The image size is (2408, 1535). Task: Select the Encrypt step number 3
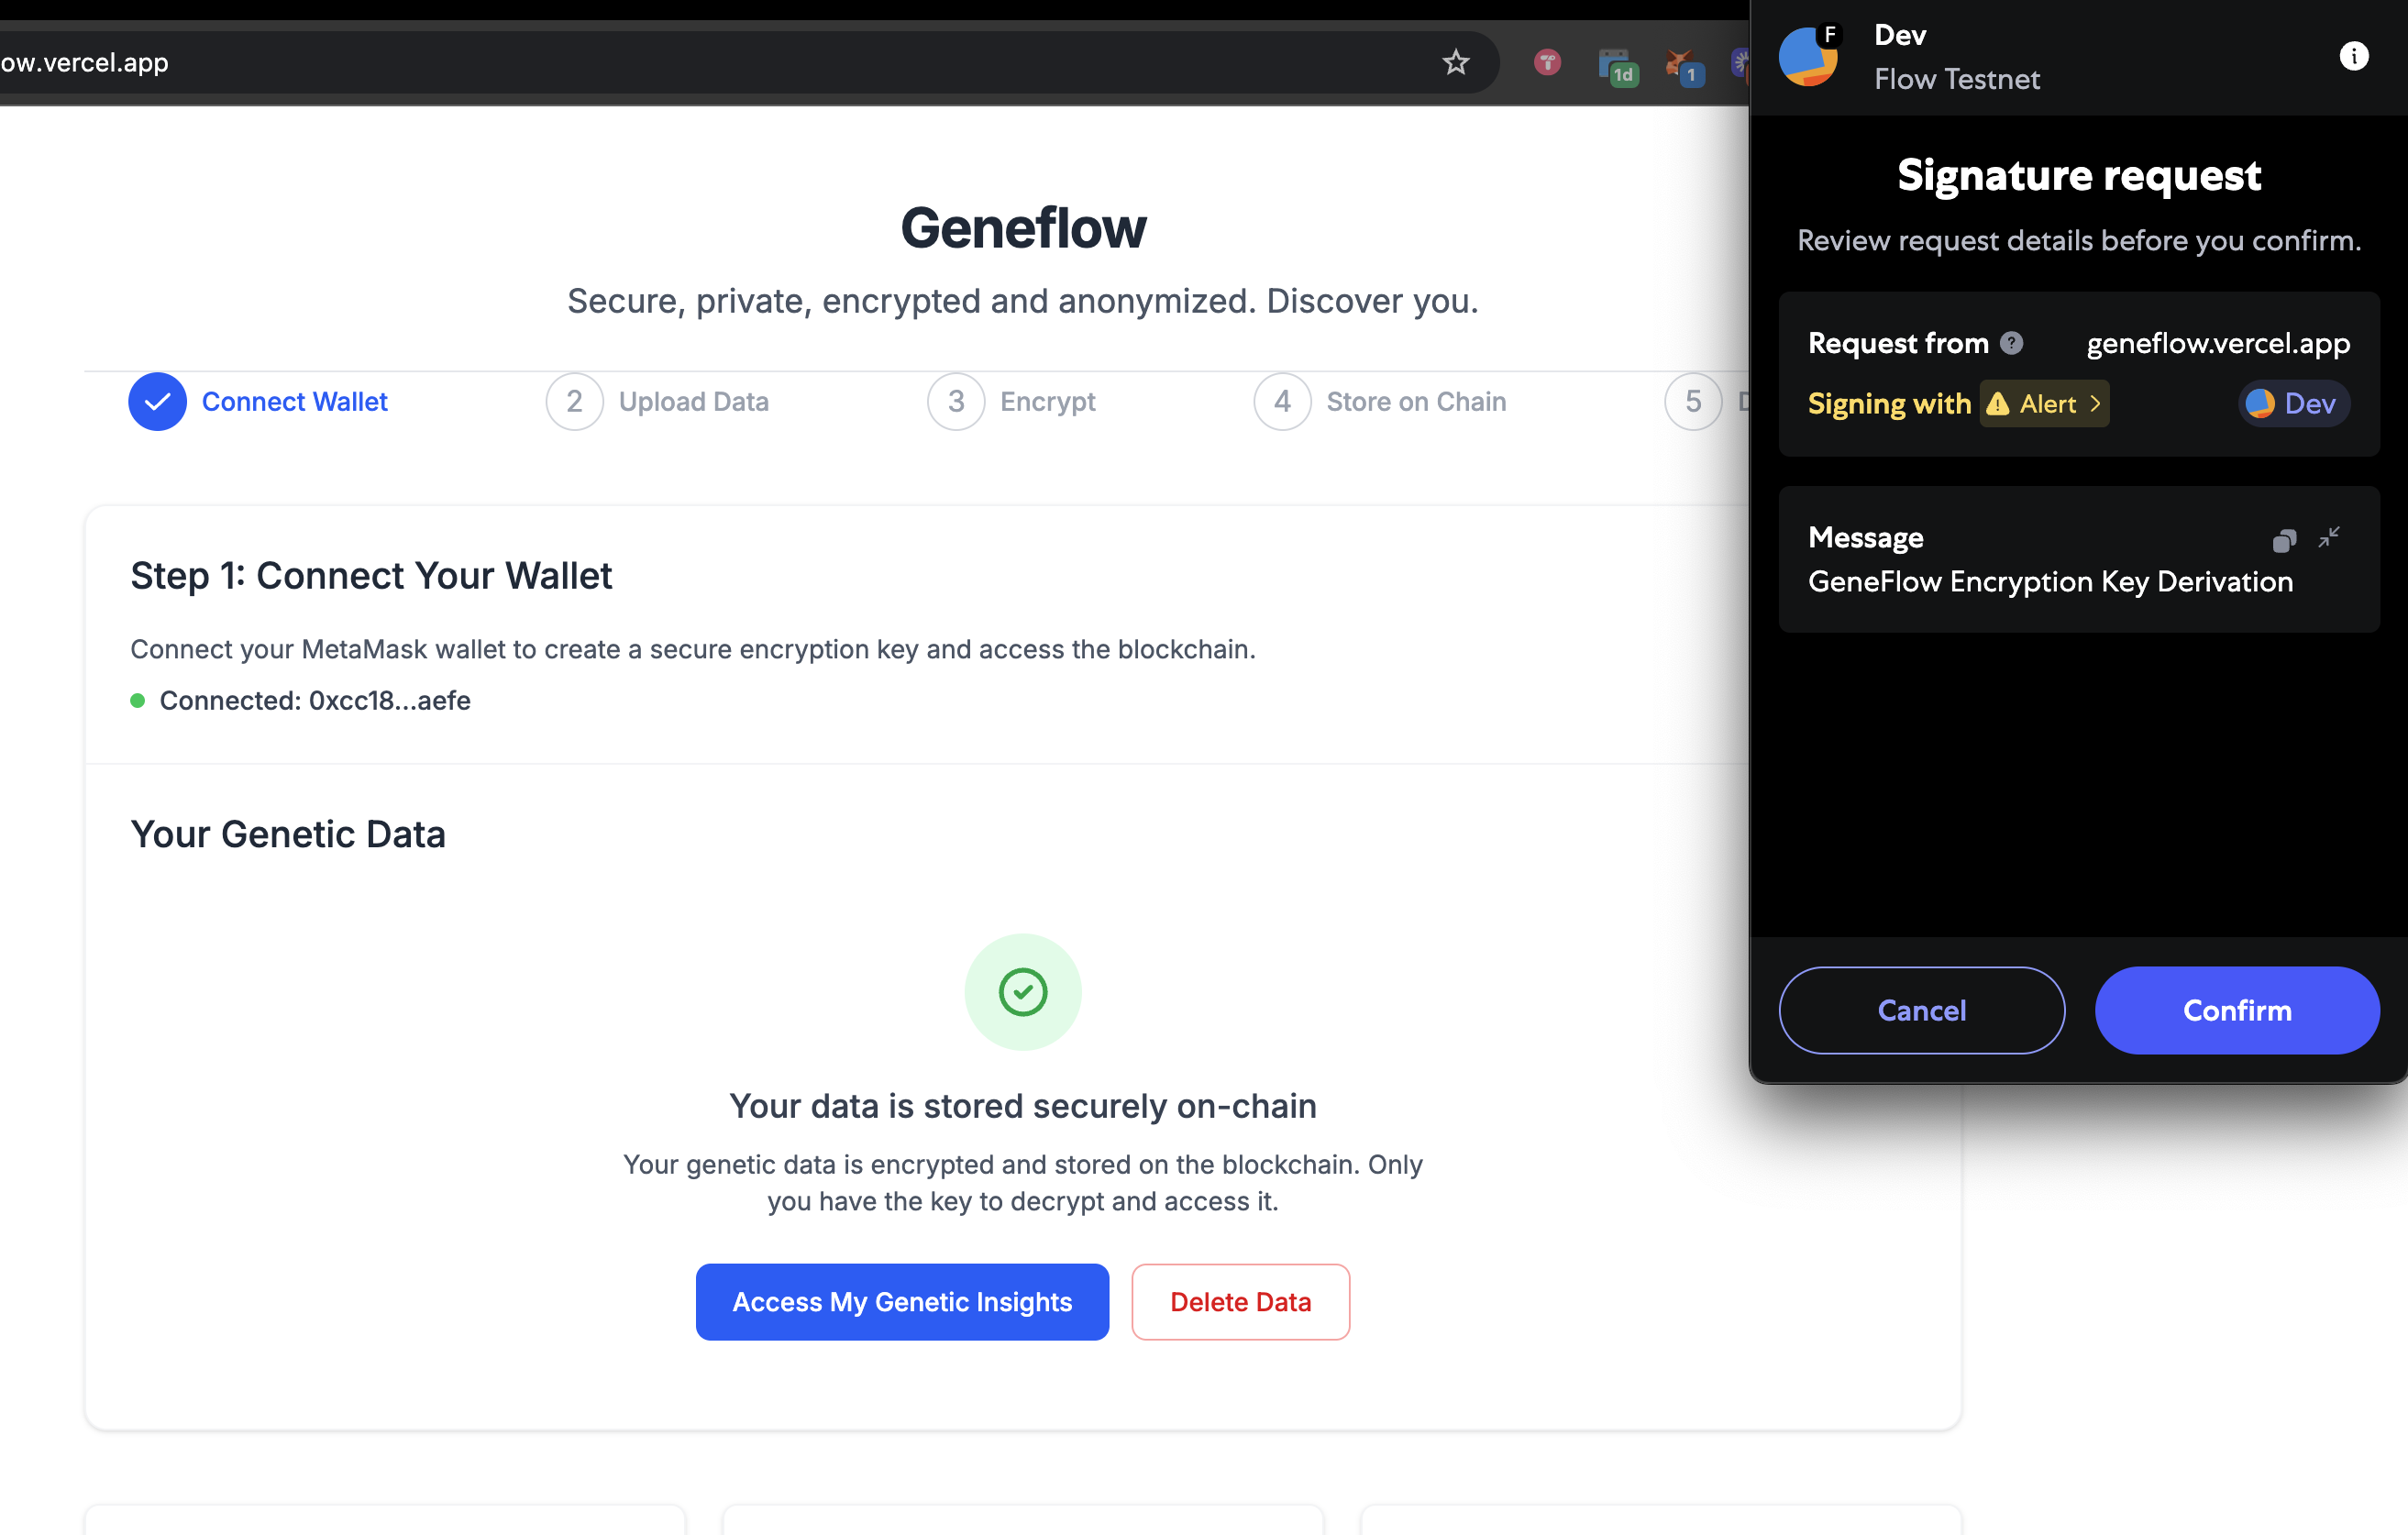[956, 402]
